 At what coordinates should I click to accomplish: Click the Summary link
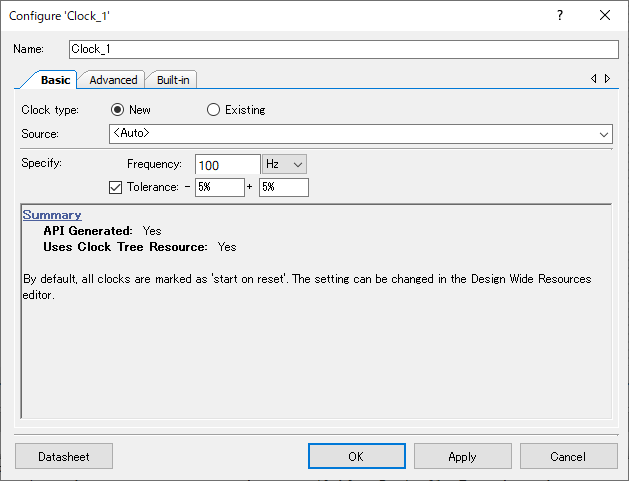pos(52,215)
